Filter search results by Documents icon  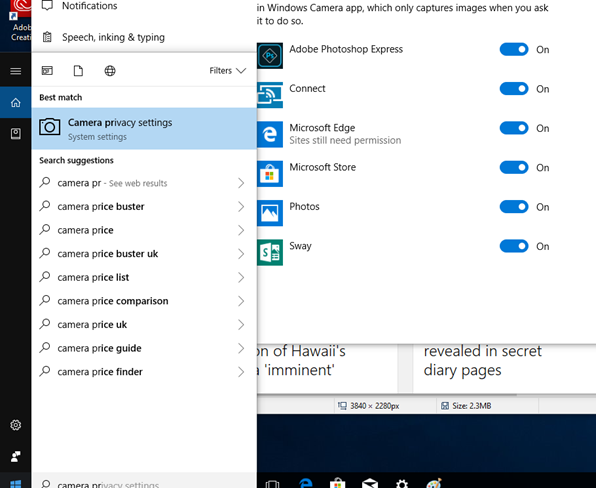(78, 71)
